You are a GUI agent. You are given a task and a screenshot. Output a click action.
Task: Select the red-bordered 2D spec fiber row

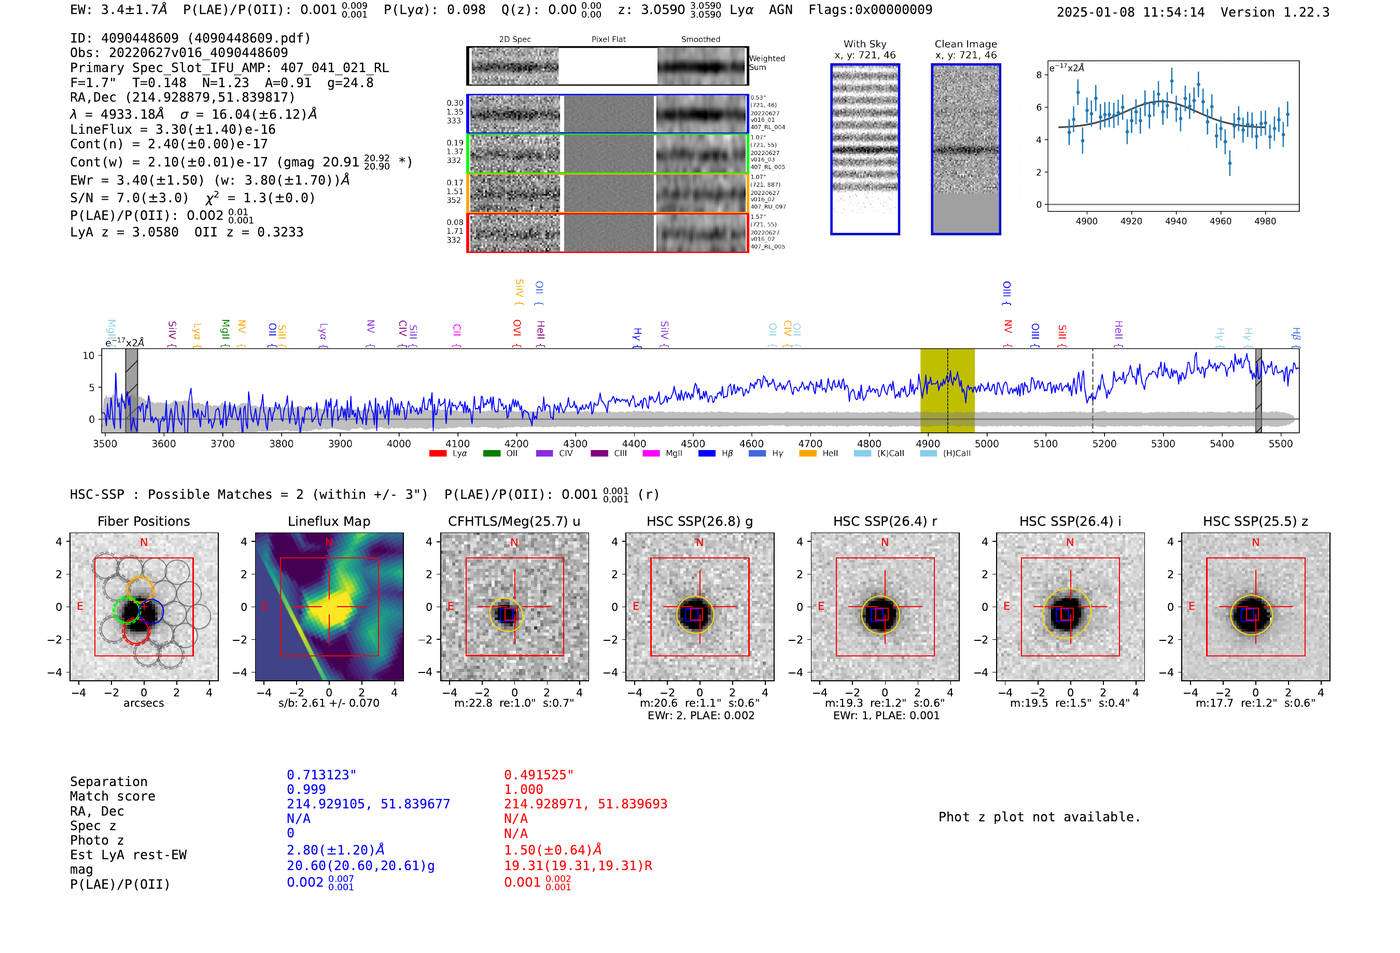coord(608,232)
